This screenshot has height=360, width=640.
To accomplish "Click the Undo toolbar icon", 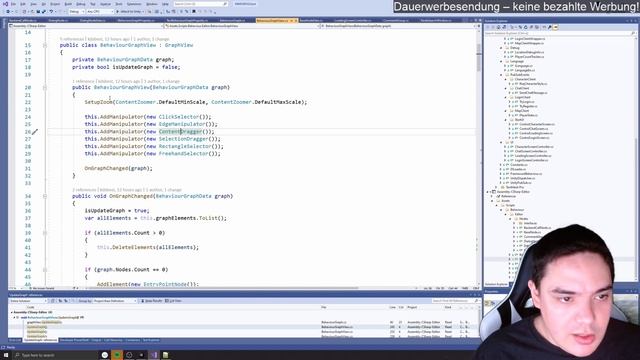I will tap(51, 12).
